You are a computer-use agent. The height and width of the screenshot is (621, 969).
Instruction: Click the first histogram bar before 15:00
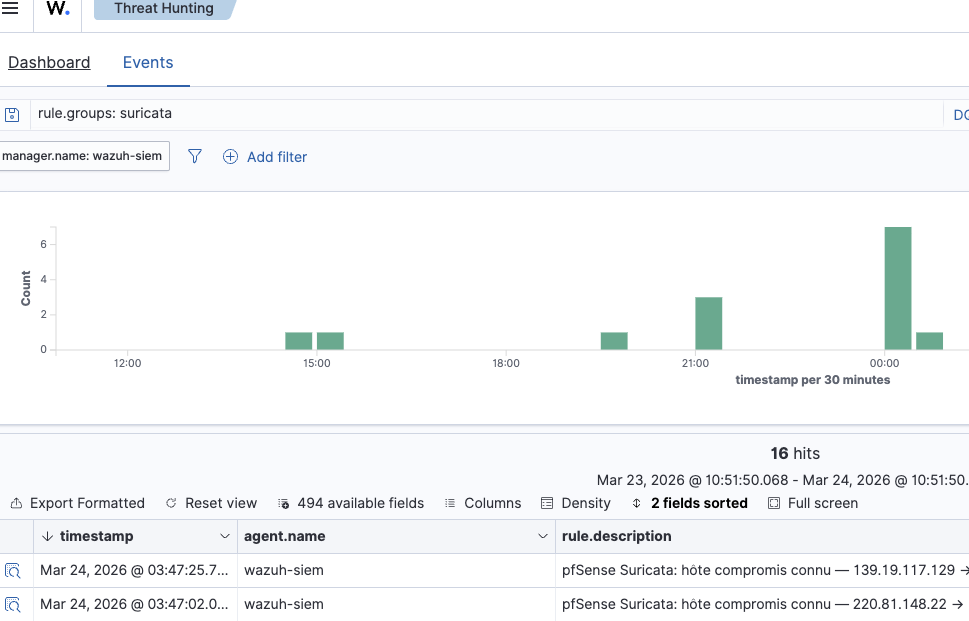pos(298,341)
